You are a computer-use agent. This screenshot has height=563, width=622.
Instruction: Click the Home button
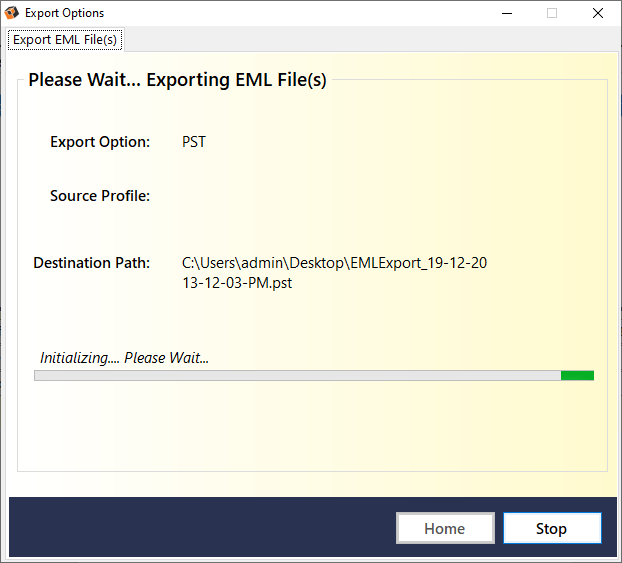445,529
